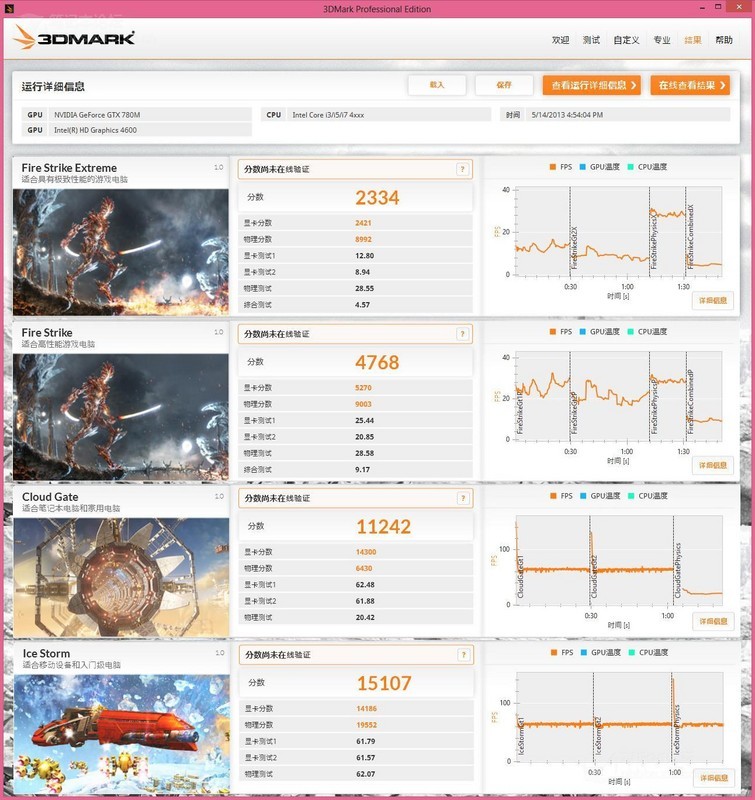Click the Fire Strike score 4768
This screenshot has height=800, width=755.
[377, 363]
